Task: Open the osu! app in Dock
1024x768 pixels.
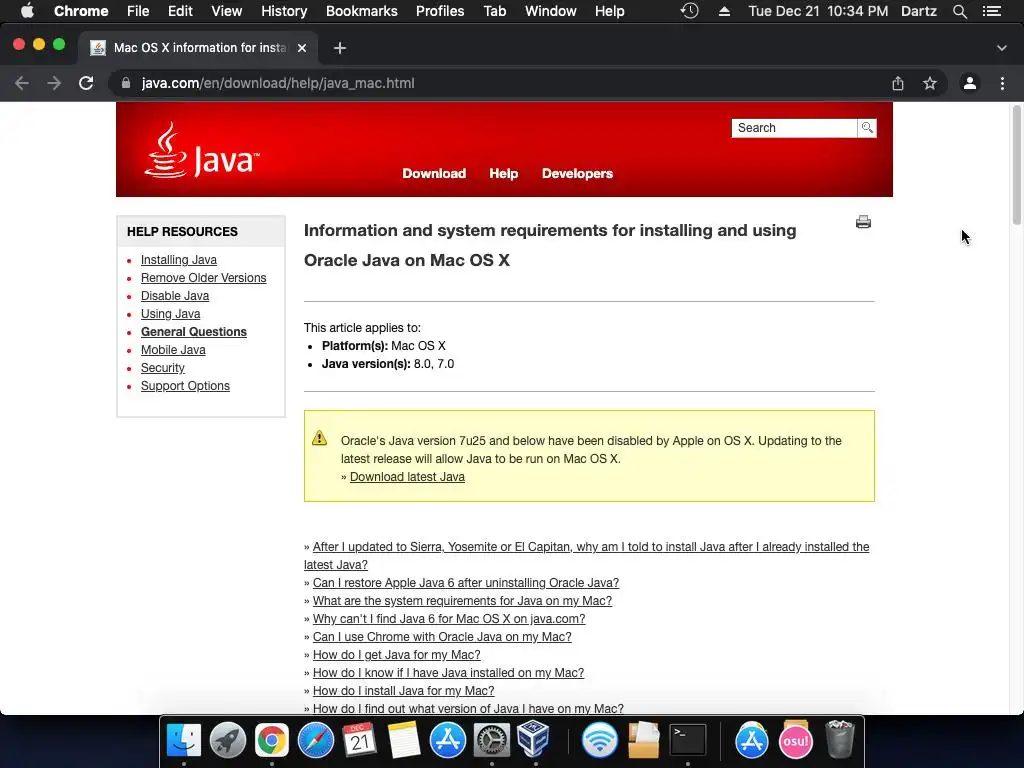Action: 796,740
